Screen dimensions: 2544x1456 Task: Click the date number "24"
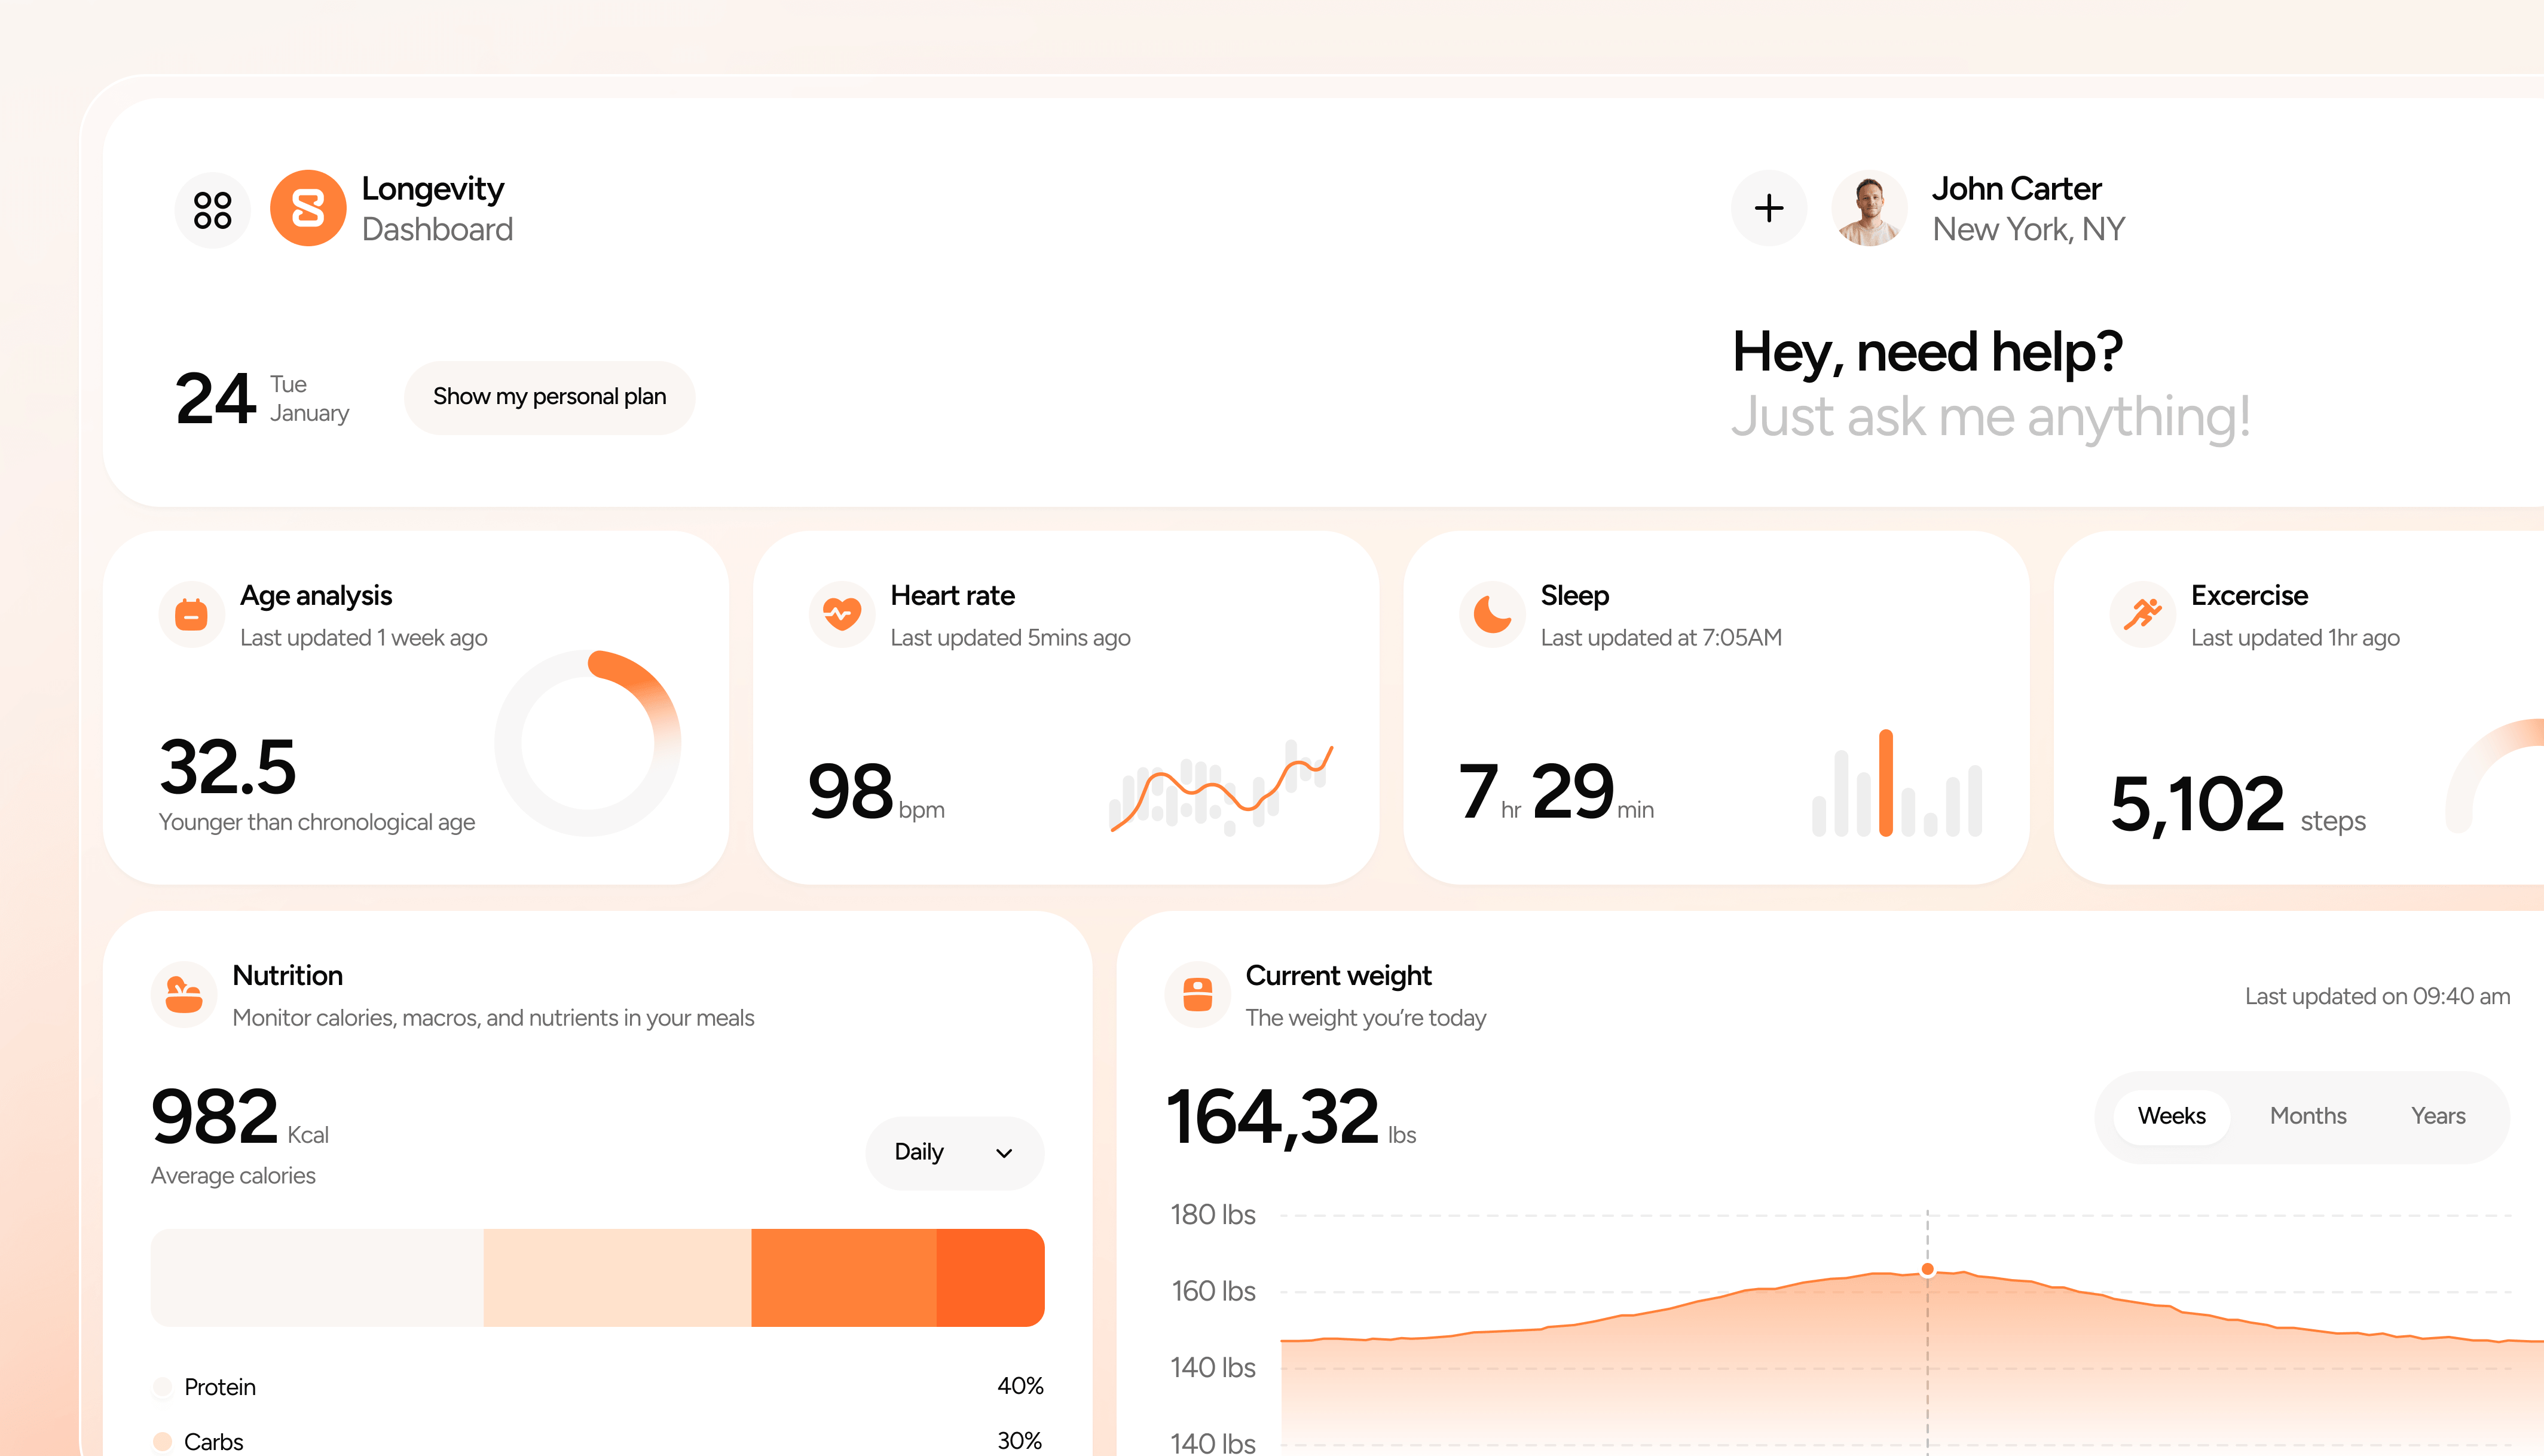[x=215, y=399]
